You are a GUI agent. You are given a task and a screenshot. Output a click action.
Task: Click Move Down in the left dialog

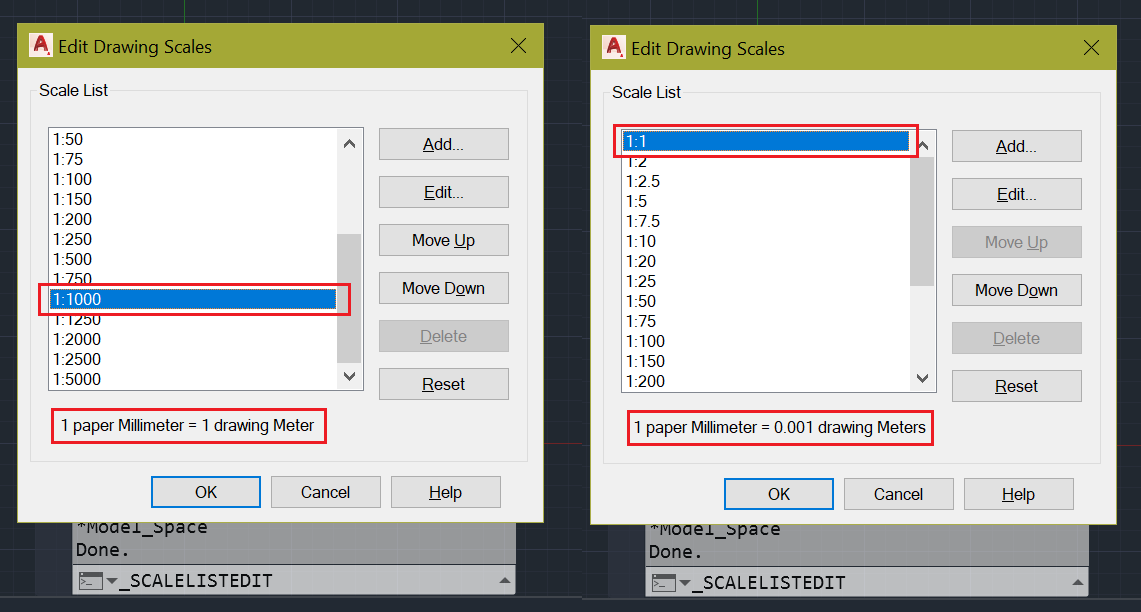tap(443, 288)
